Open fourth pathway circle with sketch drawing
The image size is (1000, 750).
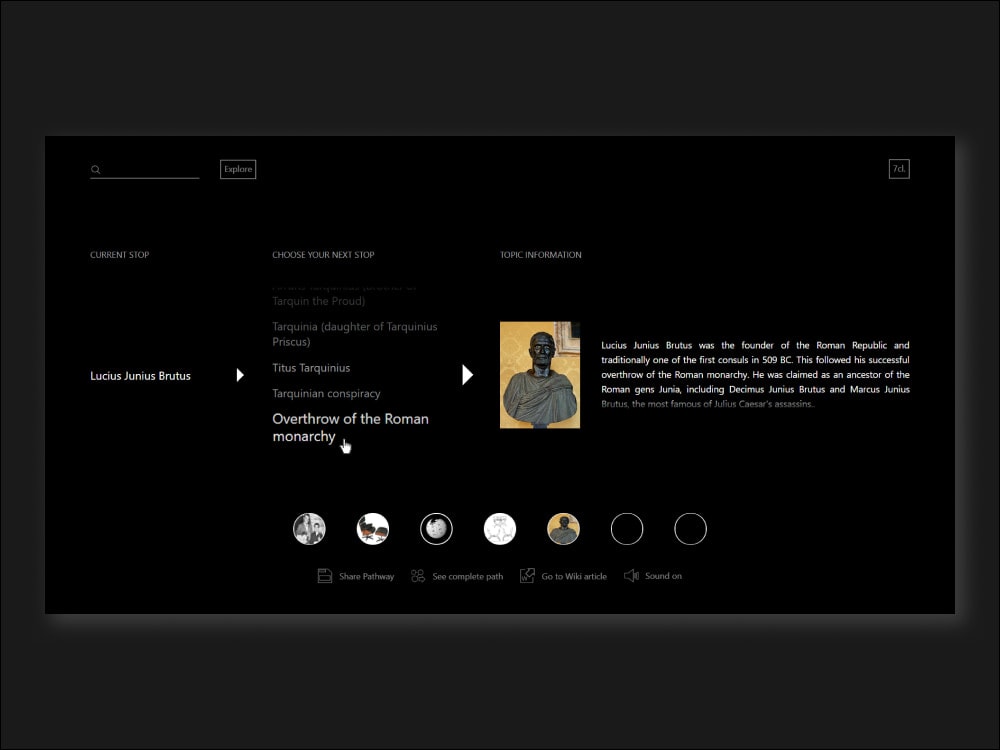(x=500, y=529)
